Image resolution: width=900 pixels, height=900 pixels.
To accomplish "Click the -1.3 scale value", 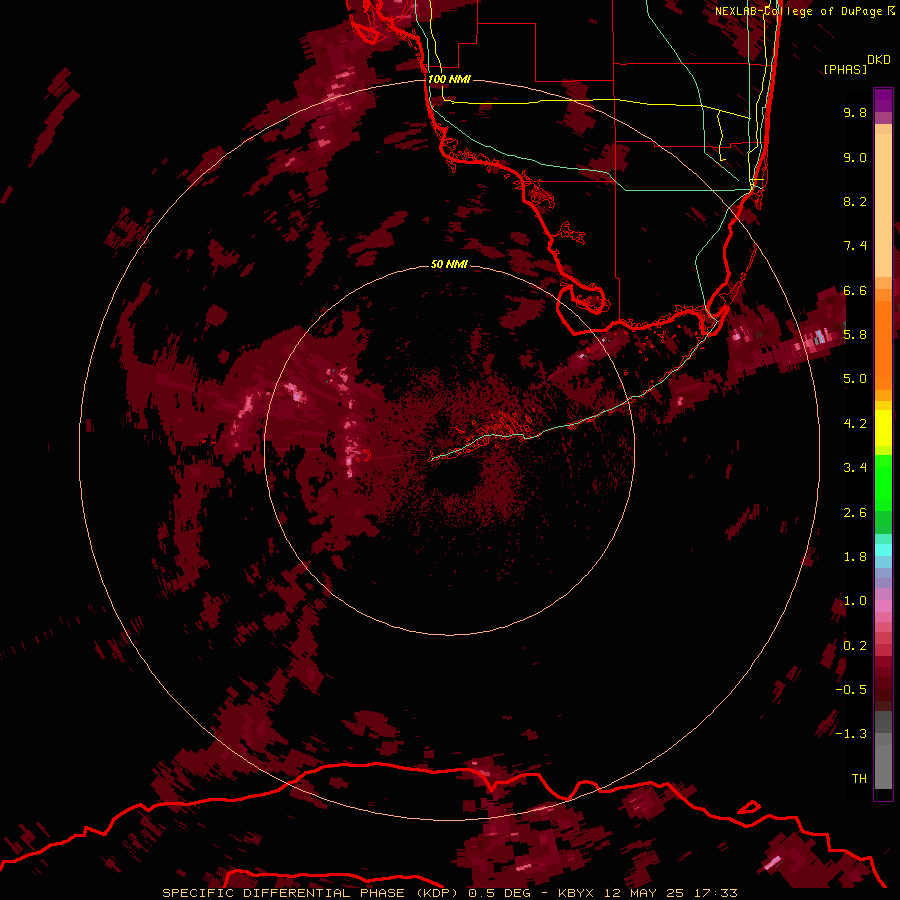I will click(x=851, y=734).
